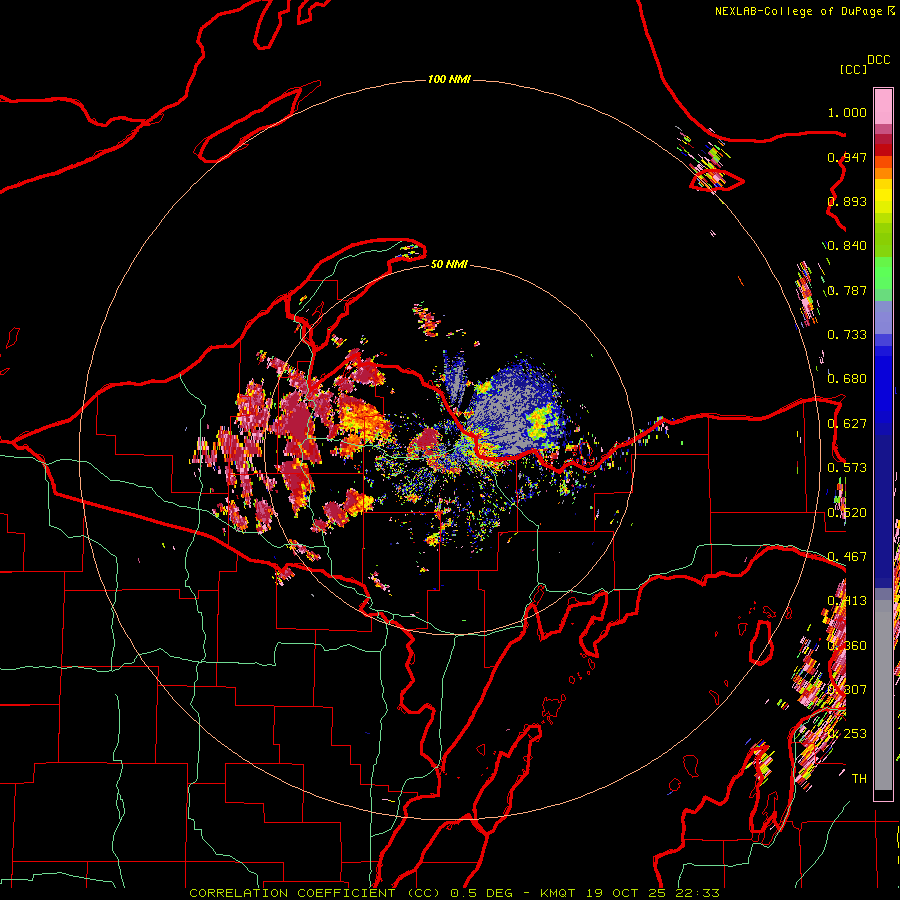Select the 0.573 scale value
The width and height of the screenshot is (900, 900).
point(847,468)
